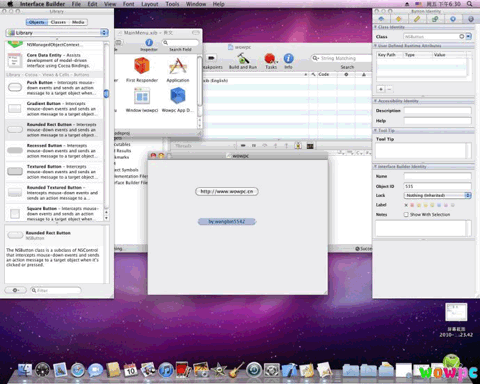
Task: Pick Recessed Button in Library list
Action: pos(54,151)
